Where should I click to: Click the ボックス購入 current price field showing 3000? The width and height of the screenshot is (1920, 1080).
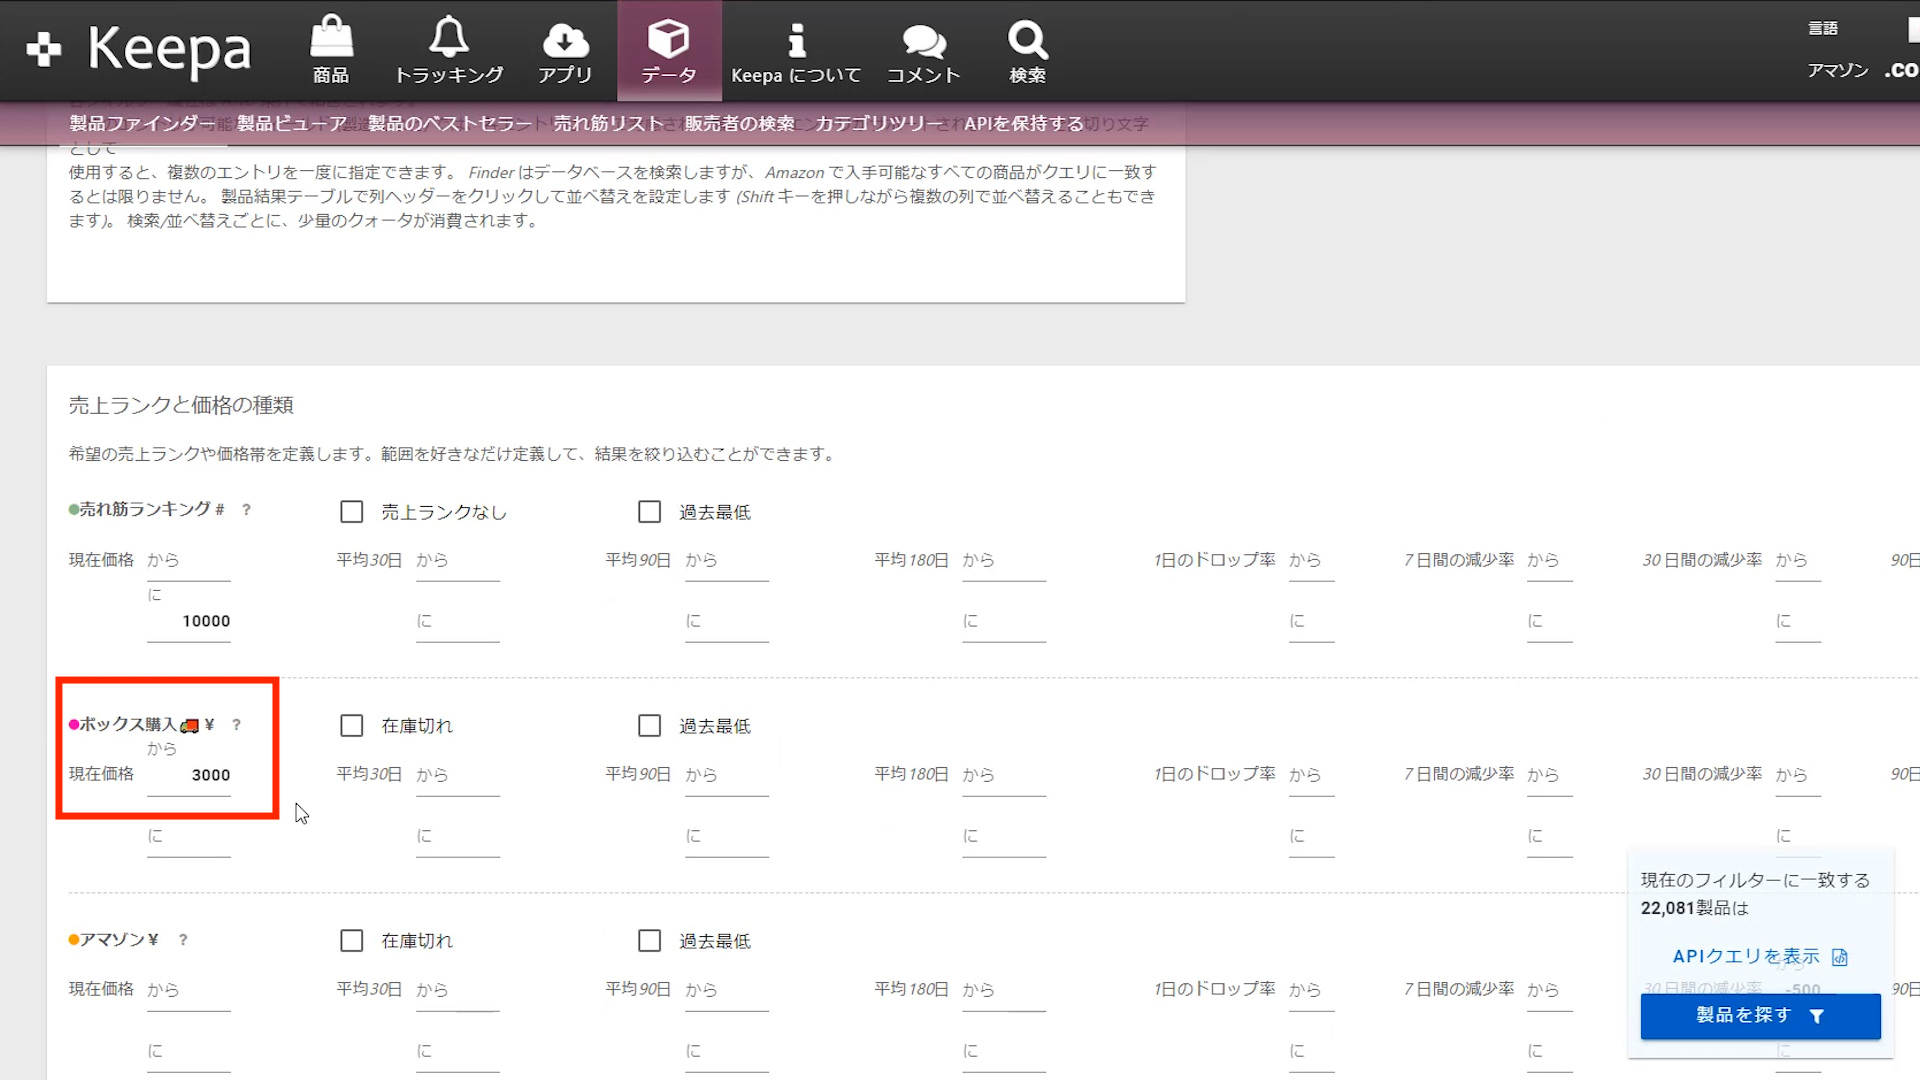pos(190,776)
